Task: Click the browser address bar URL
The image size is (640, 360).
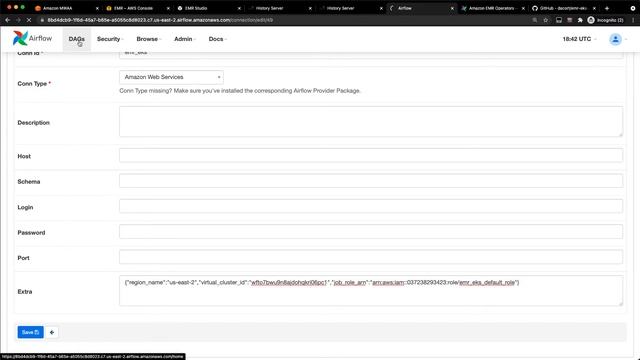Action: click(160, 20)
